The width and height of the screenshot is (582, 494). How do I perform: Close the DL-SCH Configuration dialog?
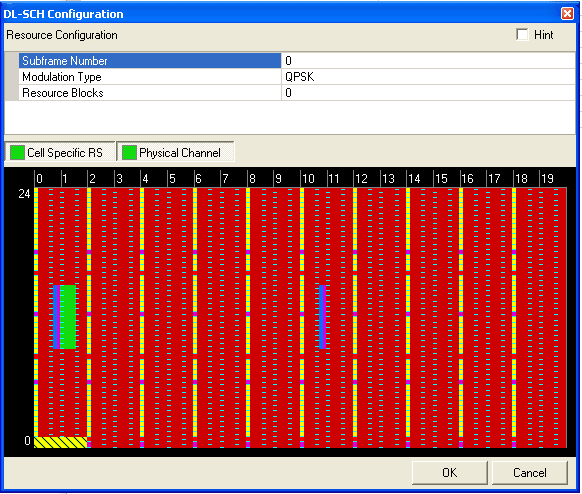(x=567, y=14)
